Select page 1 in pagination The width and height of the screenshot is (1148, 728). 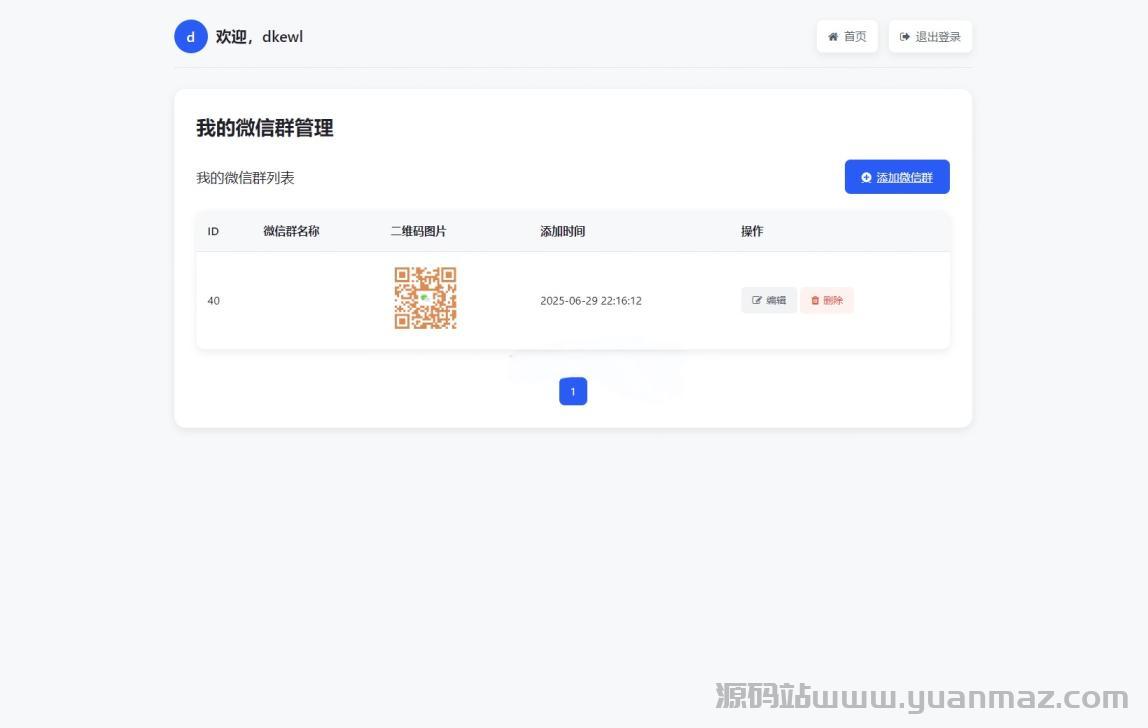click(573, 391)
